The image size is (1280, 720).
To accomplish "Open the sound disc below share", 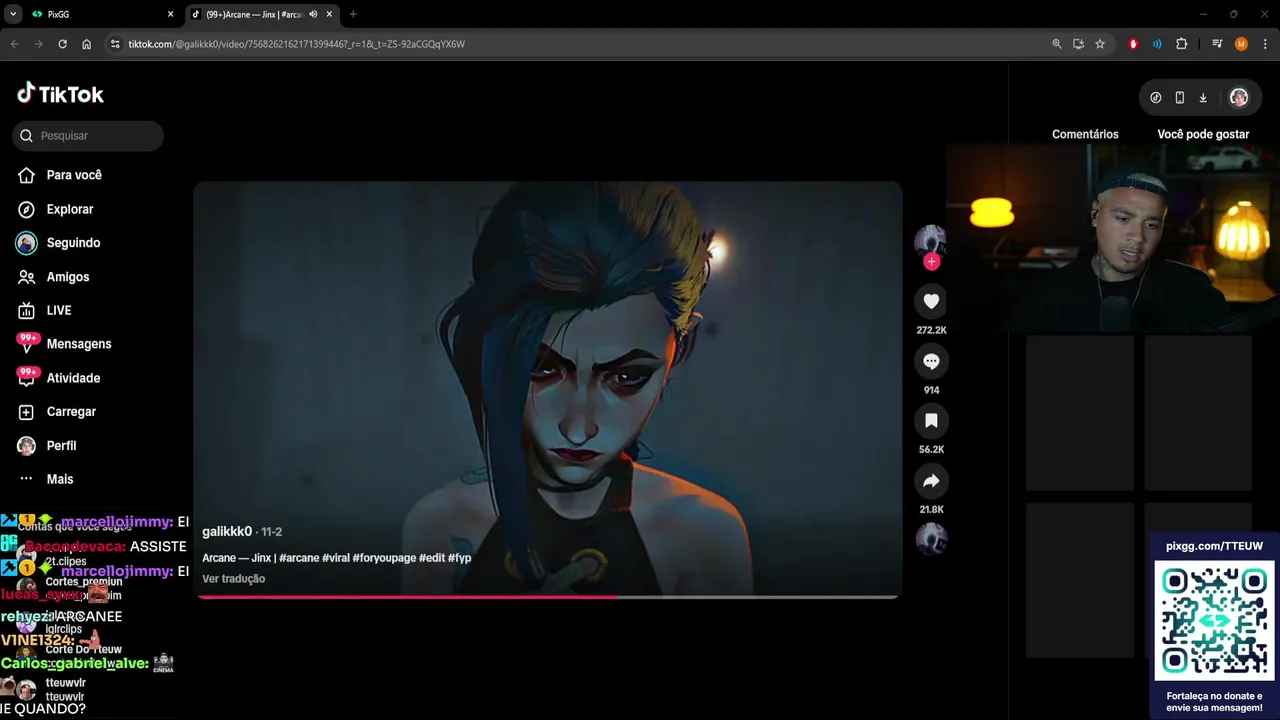I will [x=931, y=539].
